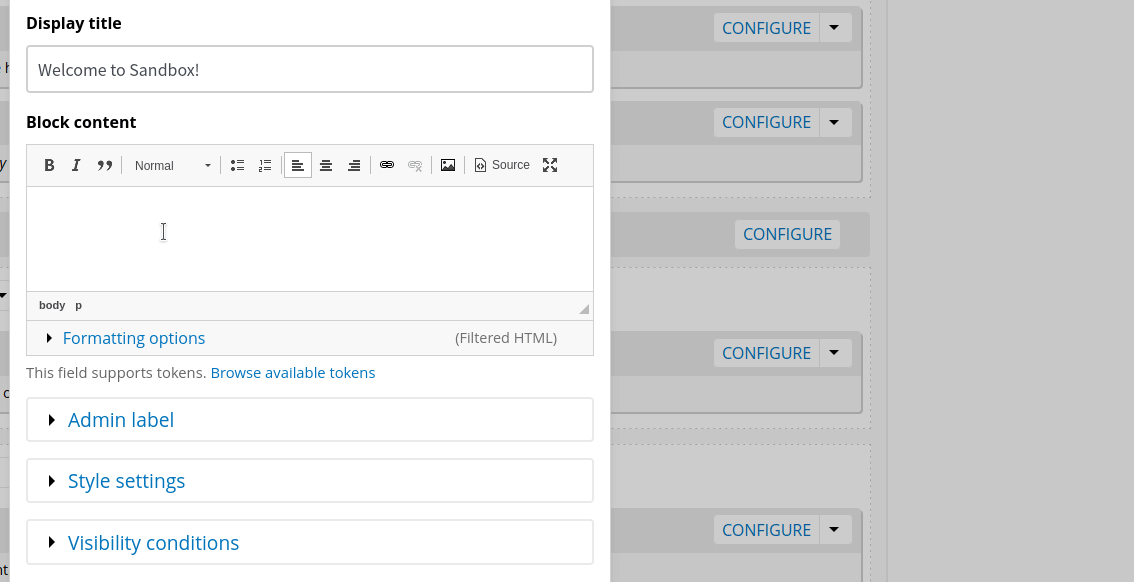
Task: Click inside the Display title field
Action: (x=309, y=69)
